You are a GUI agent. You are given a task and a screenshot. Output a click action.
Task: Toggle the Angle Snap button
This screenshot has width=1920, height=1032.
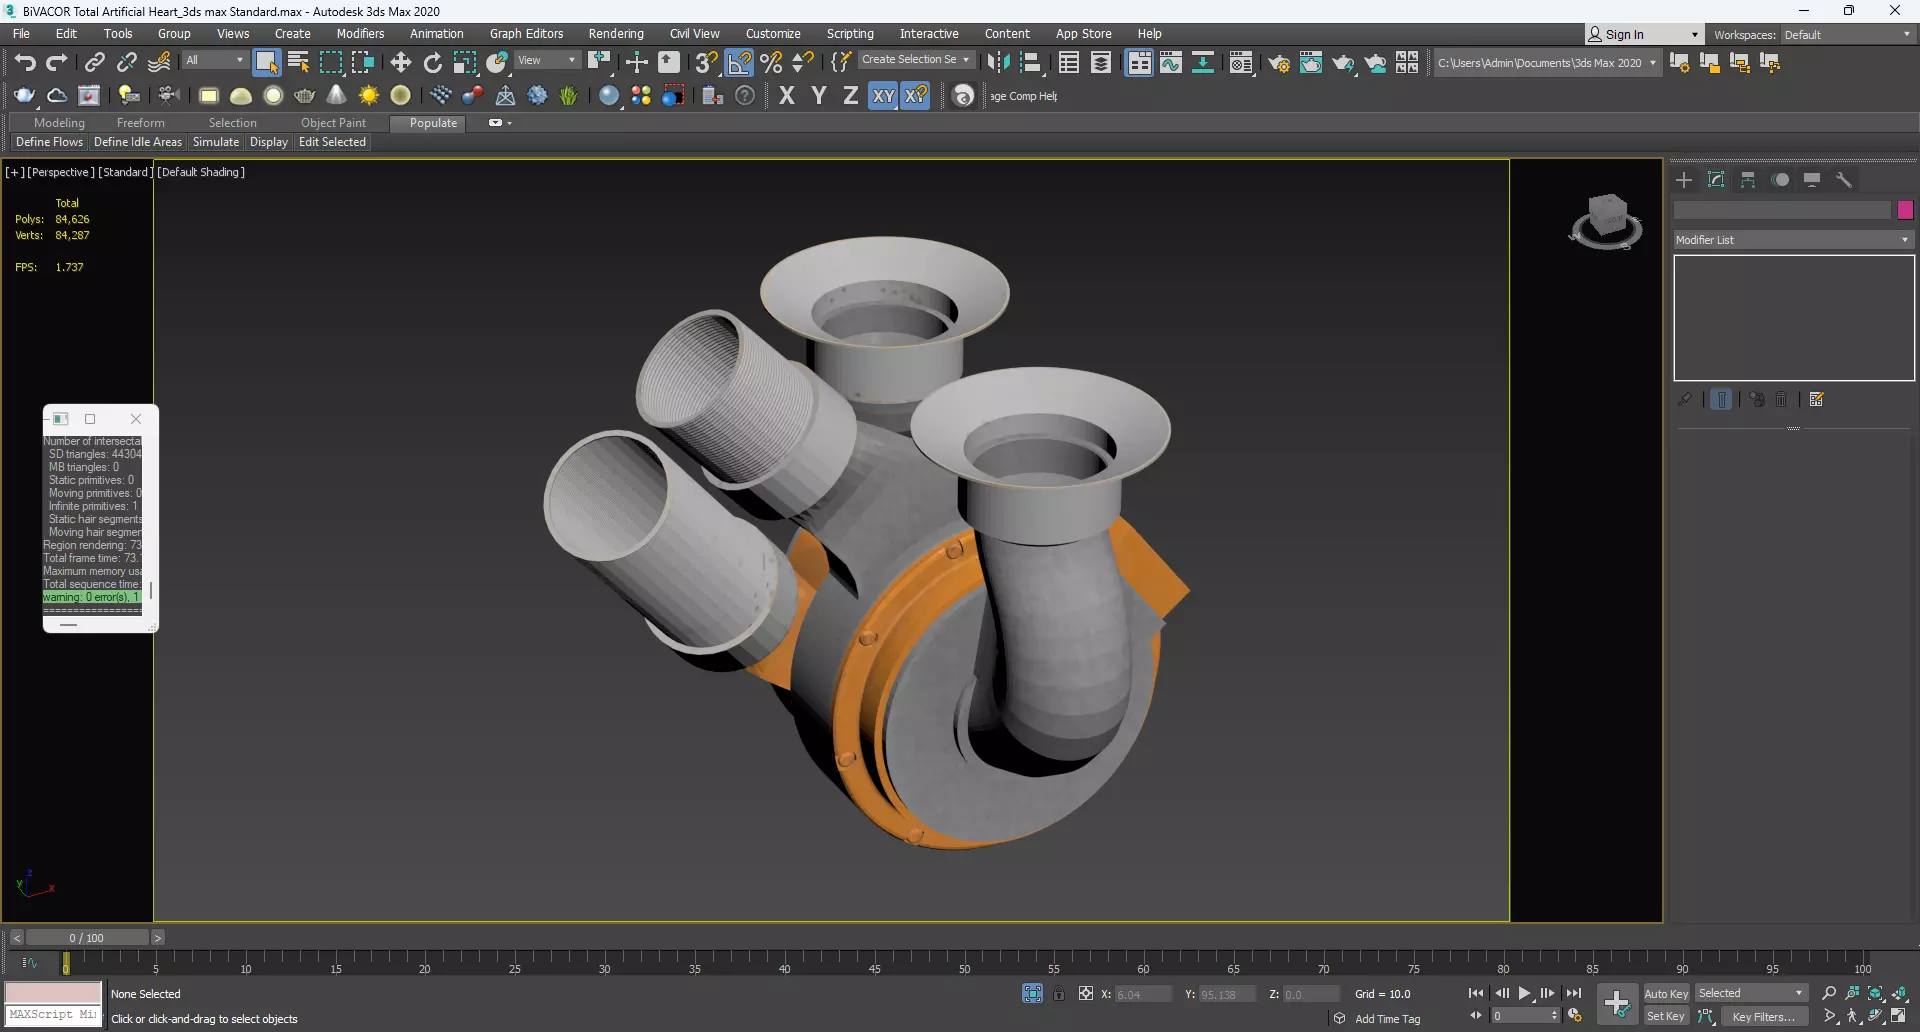pos(739,62)
